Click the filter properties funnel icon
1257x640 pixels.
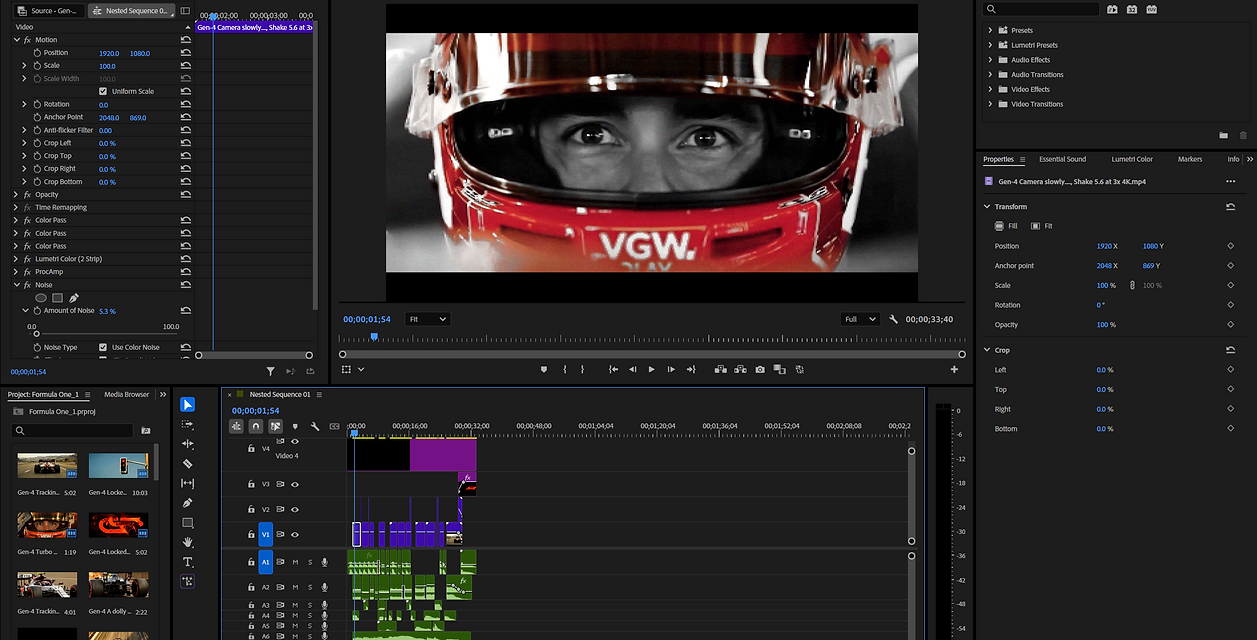tap(269, 371)
